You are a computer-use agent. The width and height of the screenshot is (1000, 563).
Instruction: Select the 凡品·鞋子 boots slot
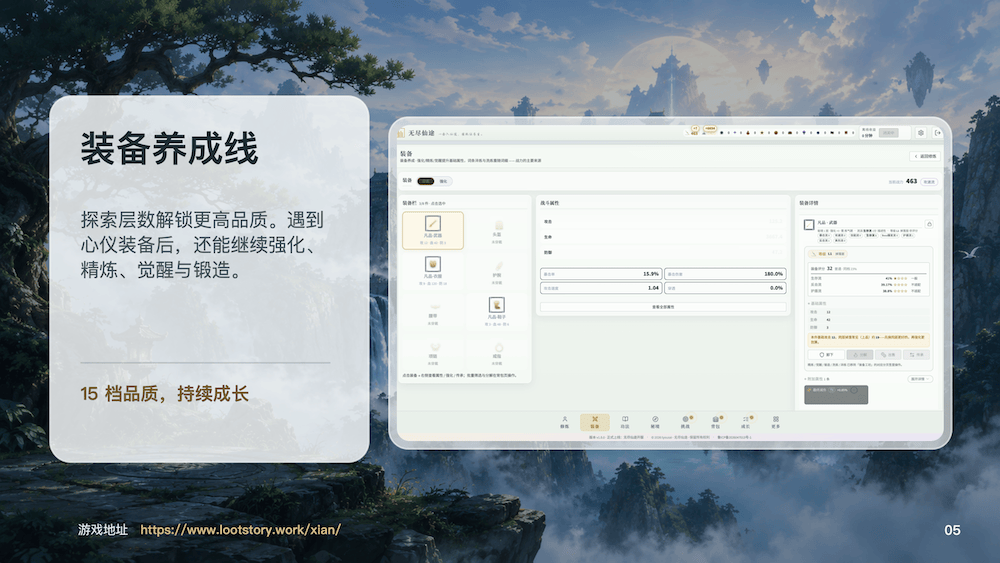(497, 312)
